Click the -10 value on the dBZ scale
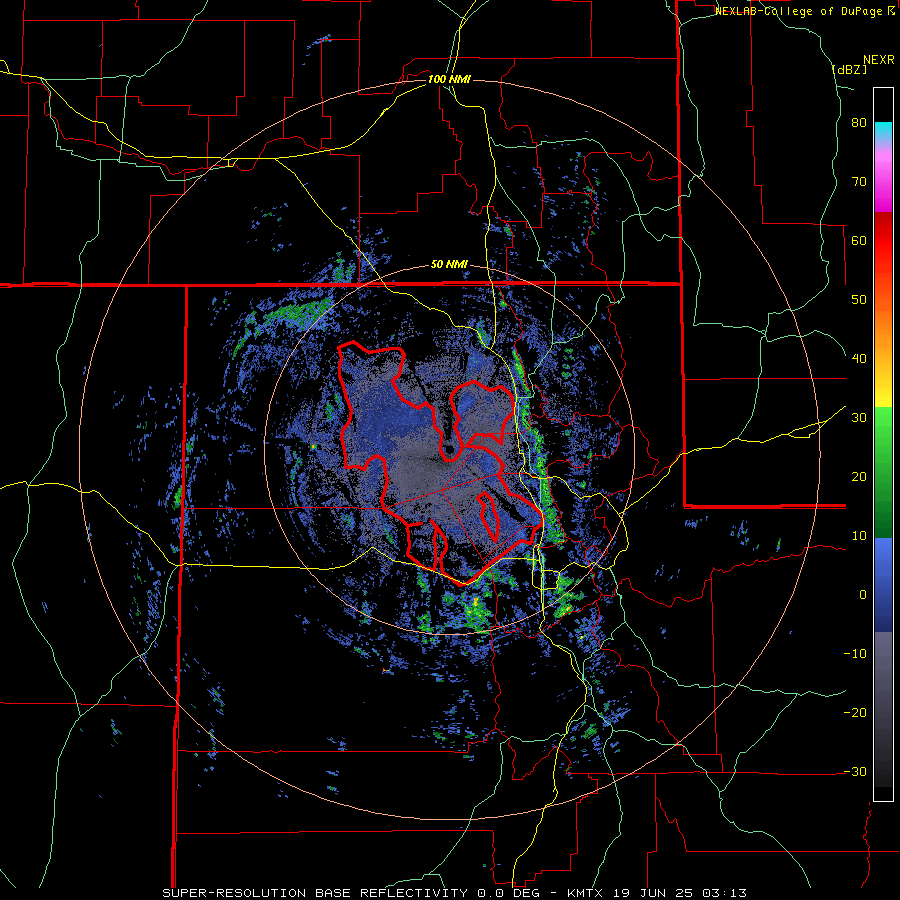900x900 pixels. [x=855, y=654]
